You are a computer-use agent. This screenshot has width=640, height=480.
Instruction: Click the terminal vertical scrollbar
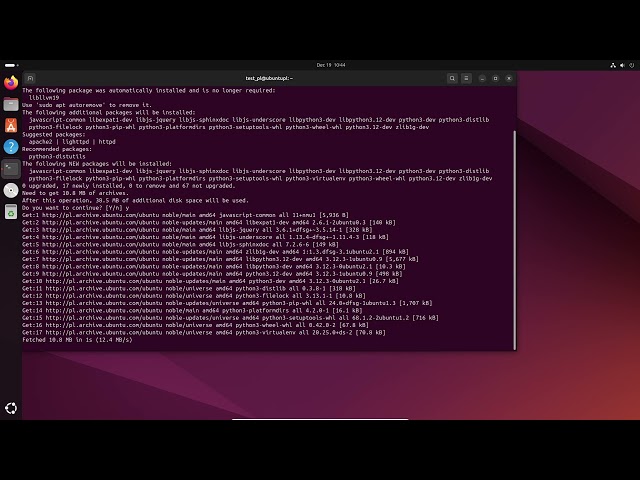514,240
